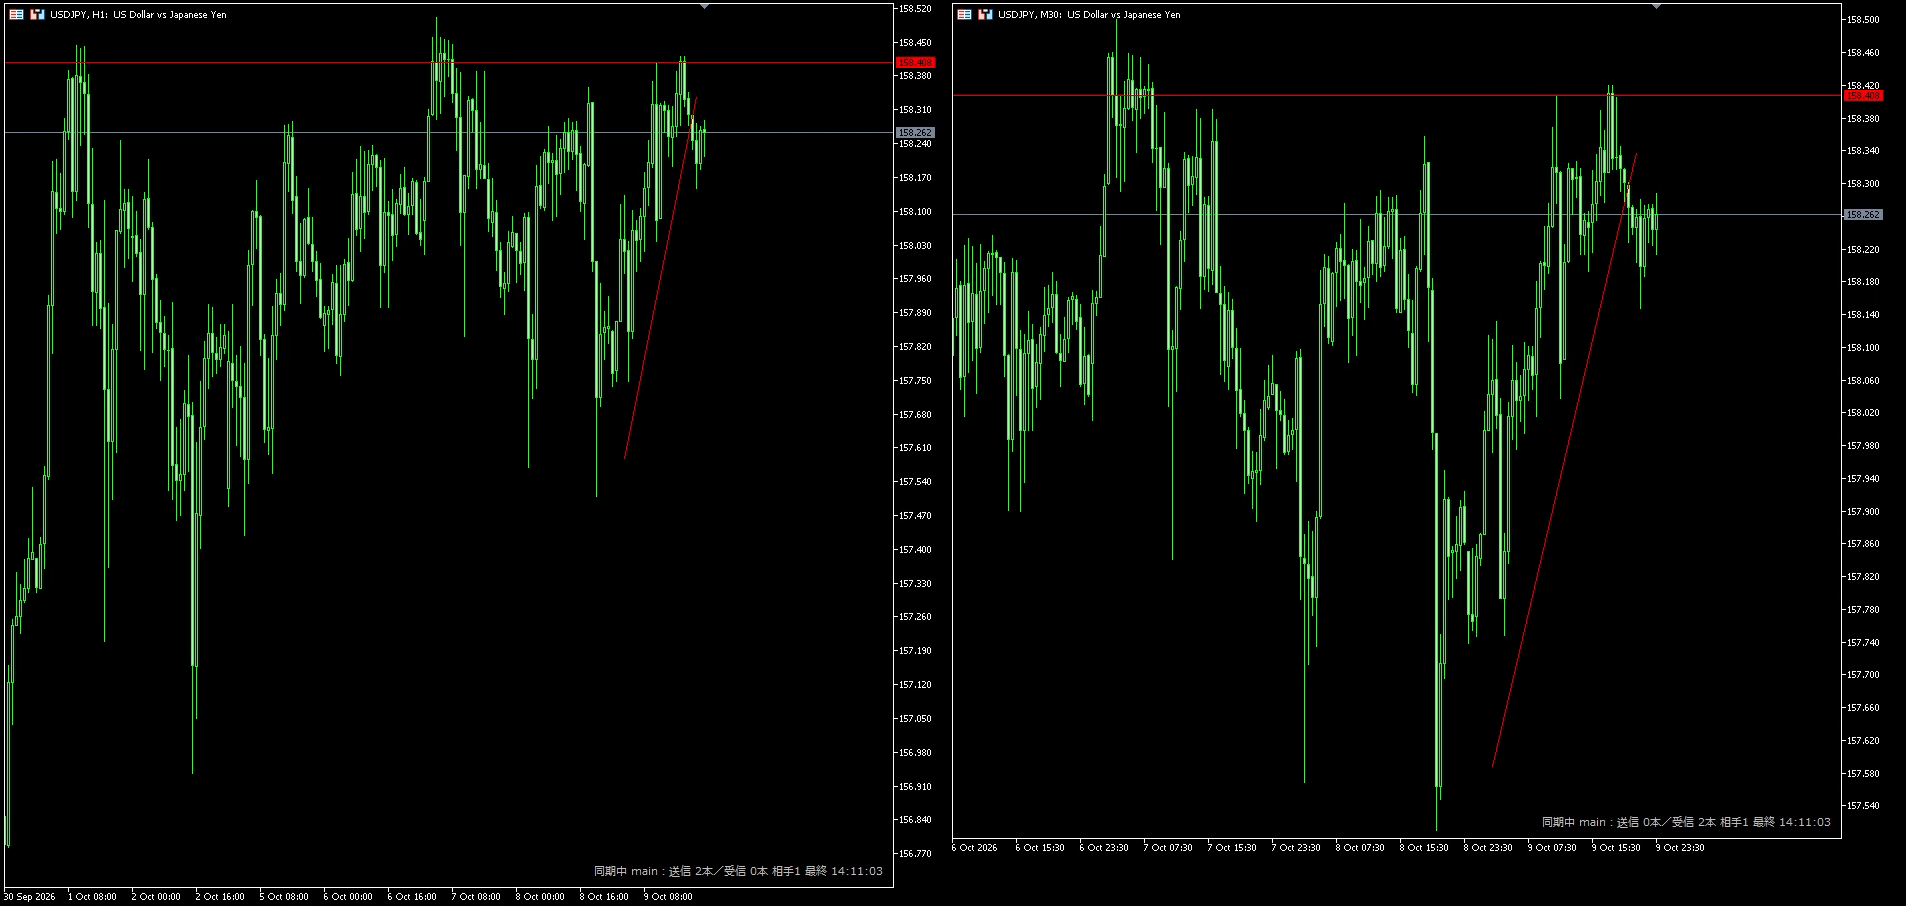Select the red trendline on M30 chart
The width and height of the screenshot is (1906, 906).
point(1565,460)
